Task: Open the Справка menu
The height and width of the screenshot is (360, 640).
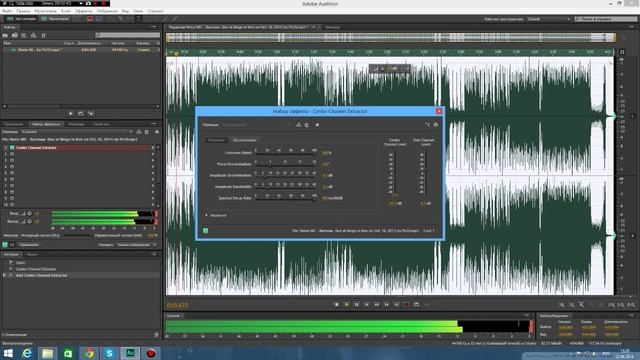Action: pyautogui.click(x=155, y=11)
